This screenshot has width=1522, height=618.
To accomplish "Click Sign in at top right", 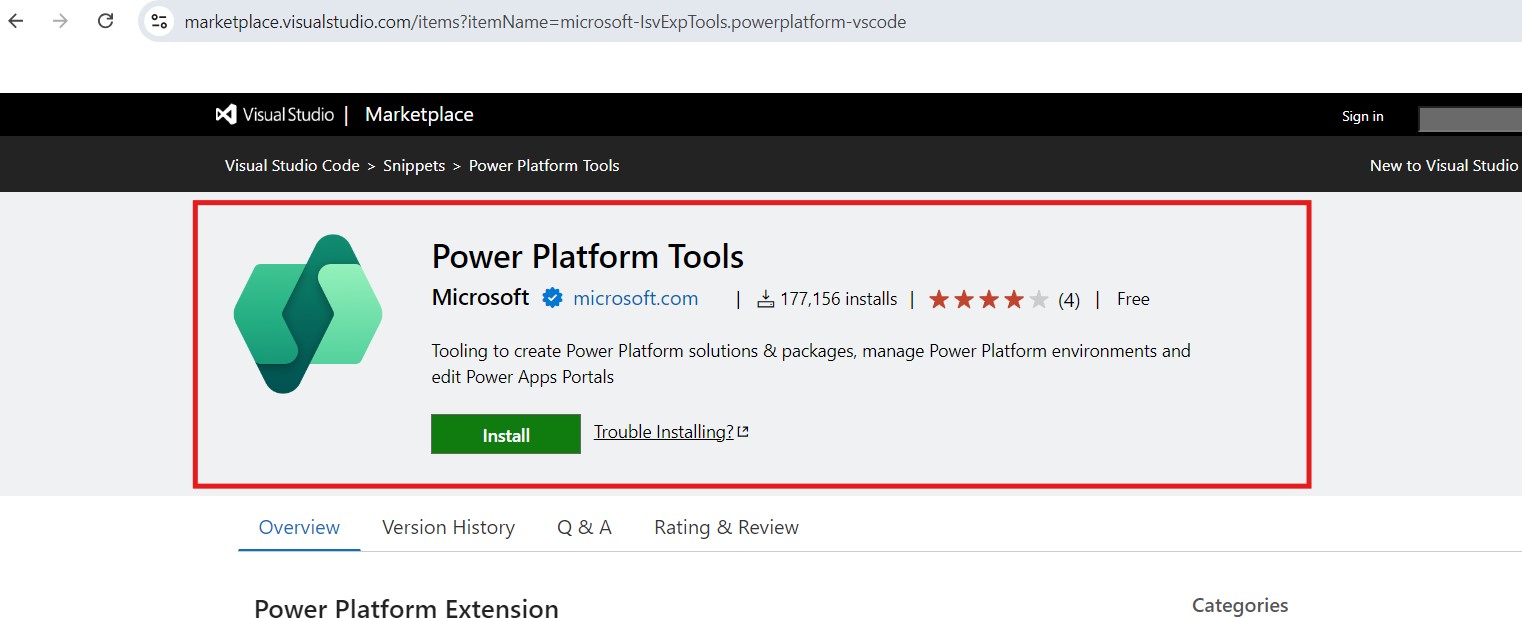I will tap(1362, 116).
